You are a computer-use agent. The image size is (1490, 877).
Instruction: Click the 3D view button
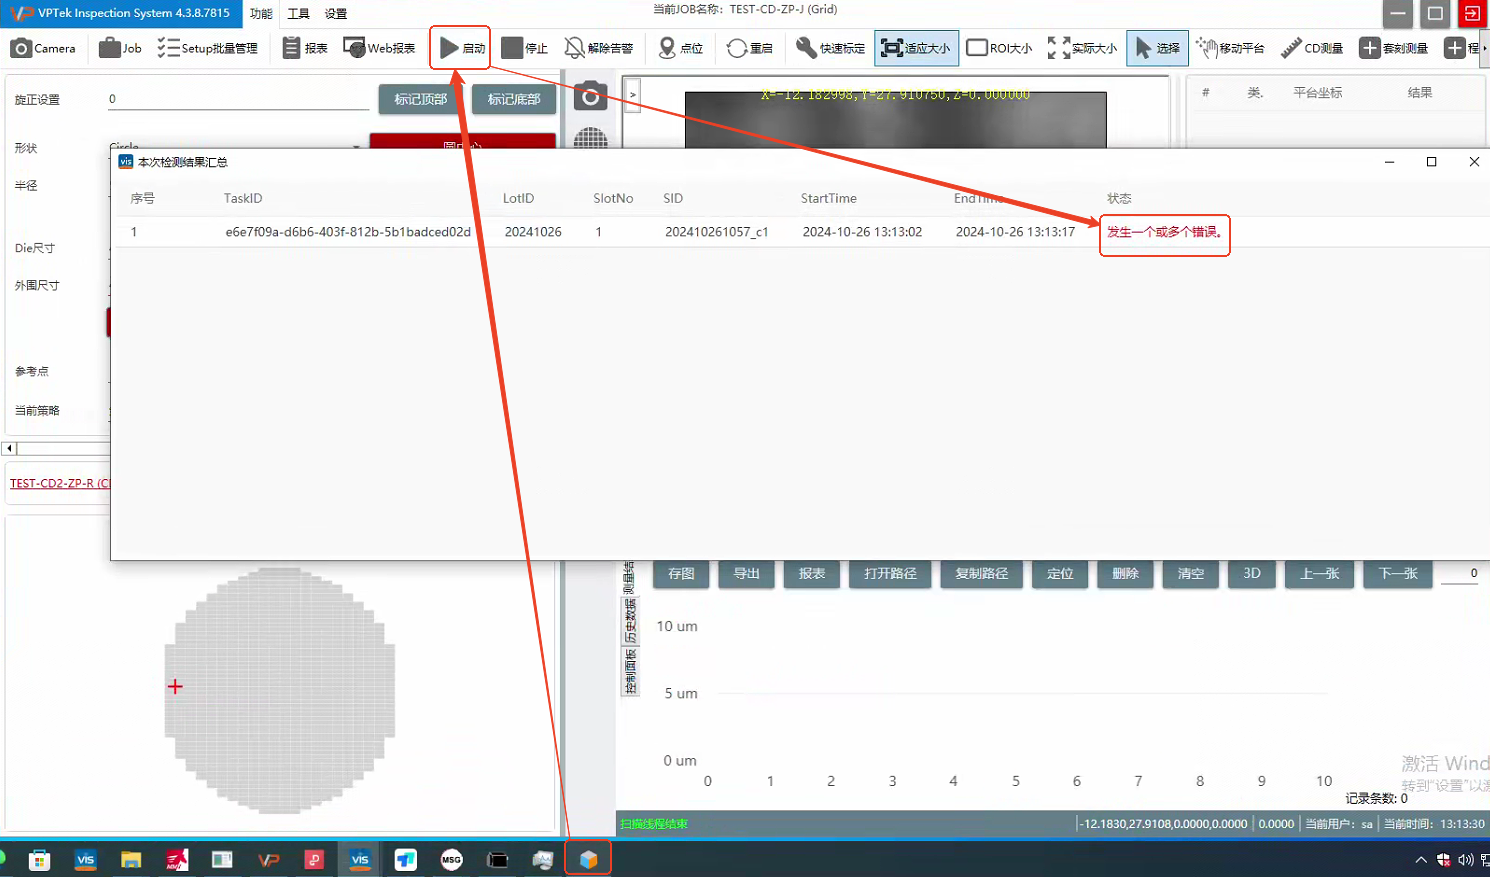1252,574
